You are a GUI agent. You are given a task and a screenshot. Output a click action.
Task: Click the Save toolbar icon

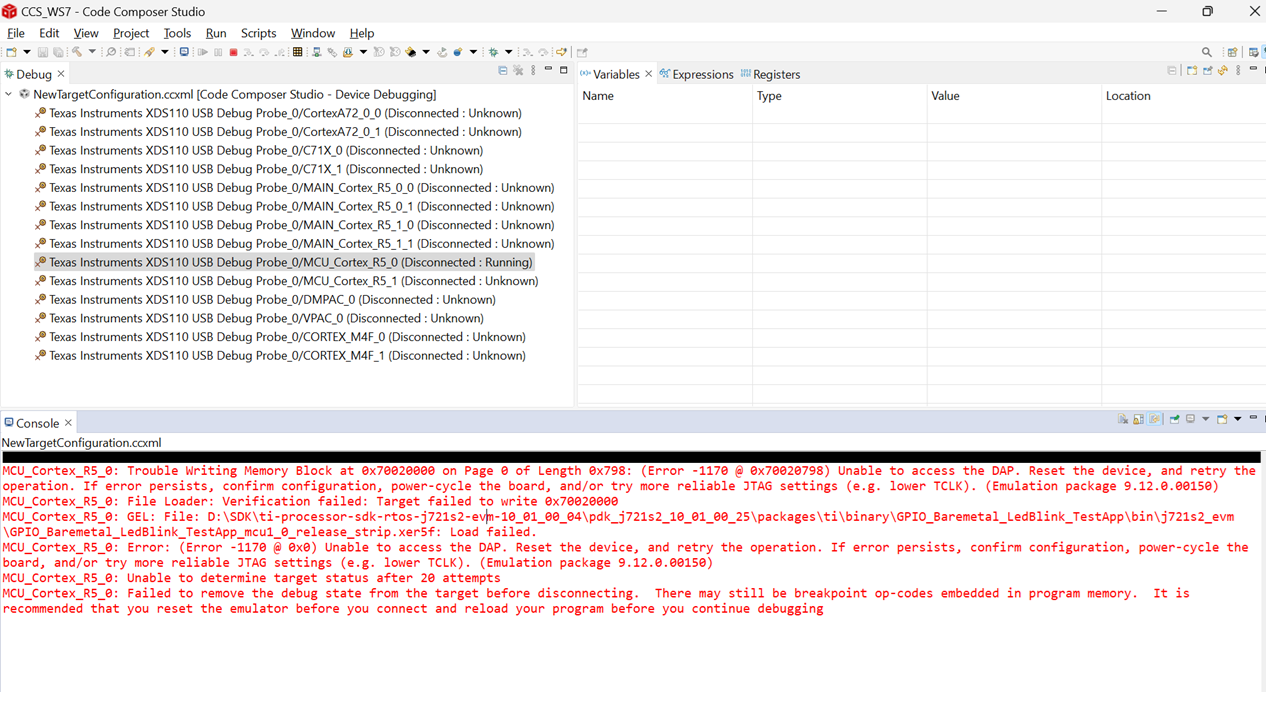point(42,52)
